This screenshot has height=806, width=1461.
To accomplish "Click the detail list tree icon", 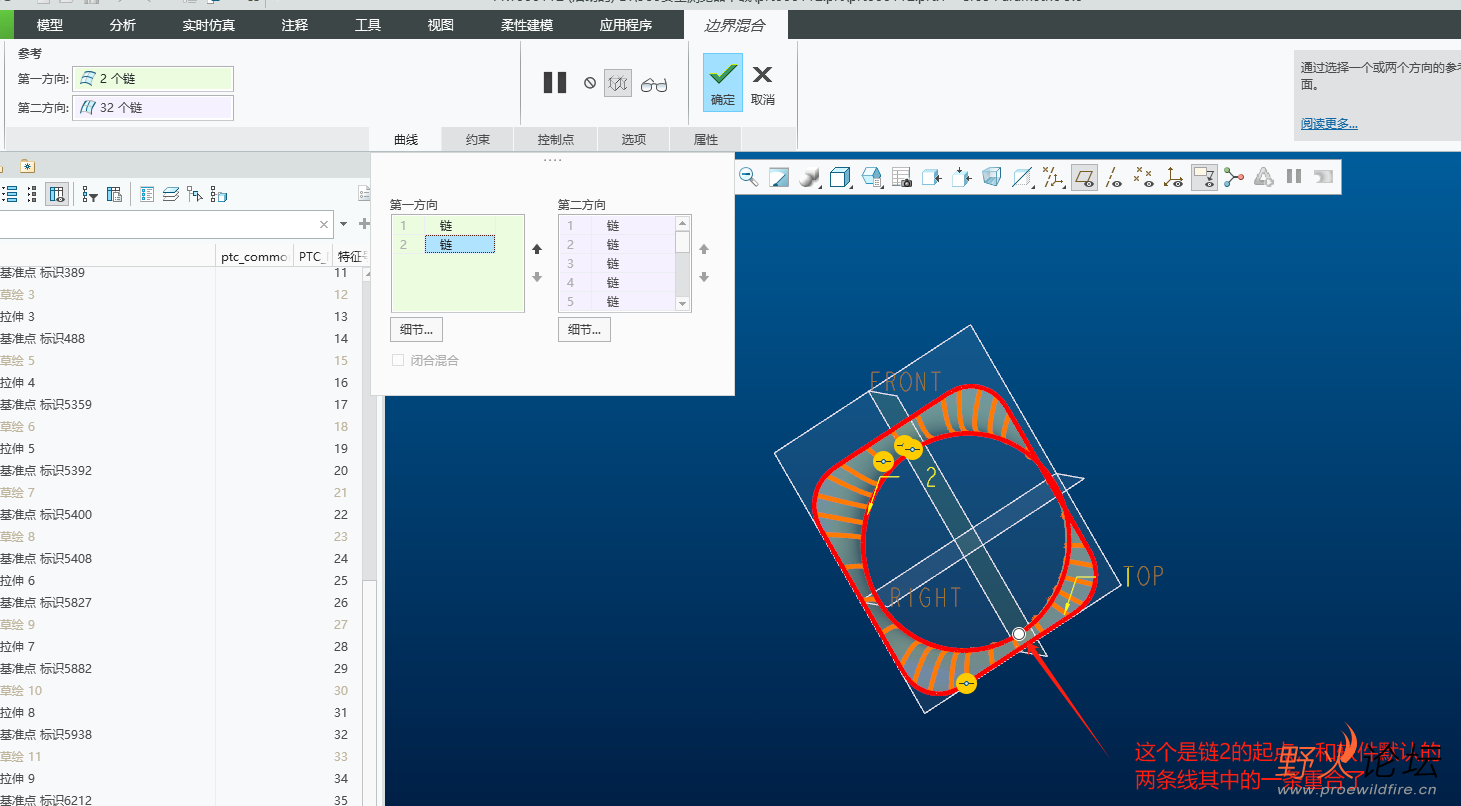I will click(x=147, y=194).
